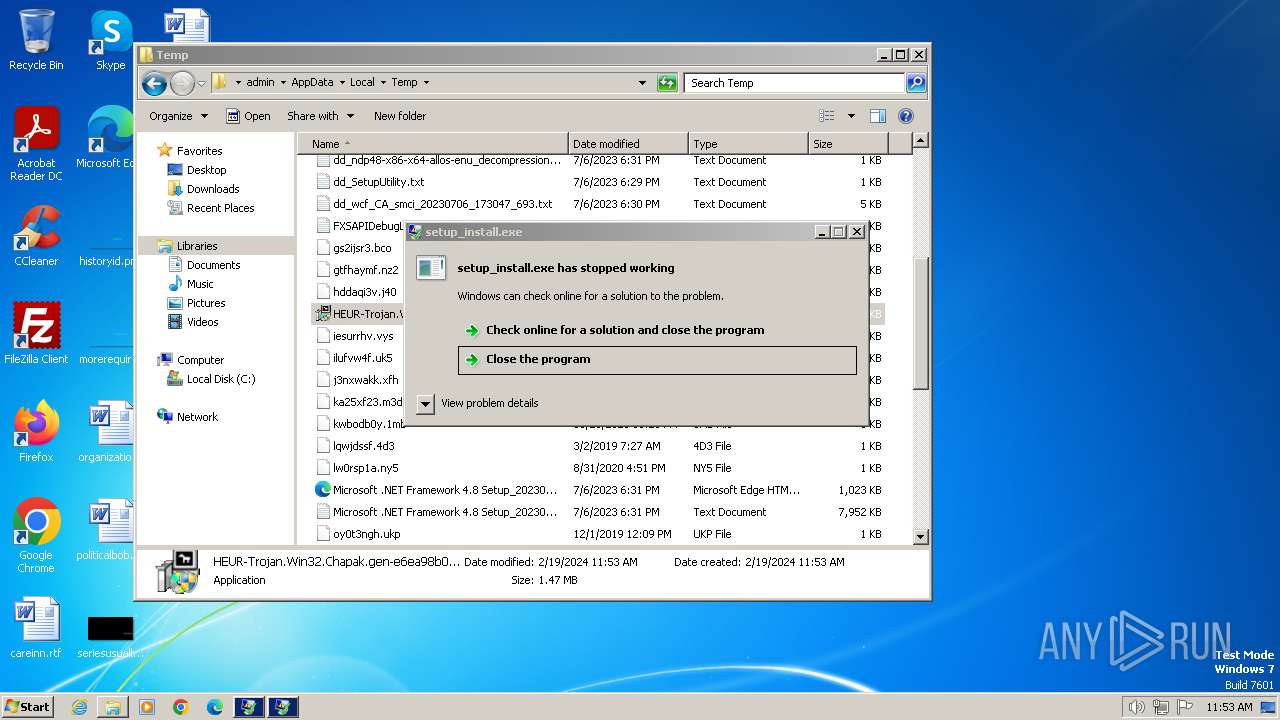Viewport: 1280px width, 720px height.
Task: Open recent pages dropdown arrow
Action: coord(201,83)
